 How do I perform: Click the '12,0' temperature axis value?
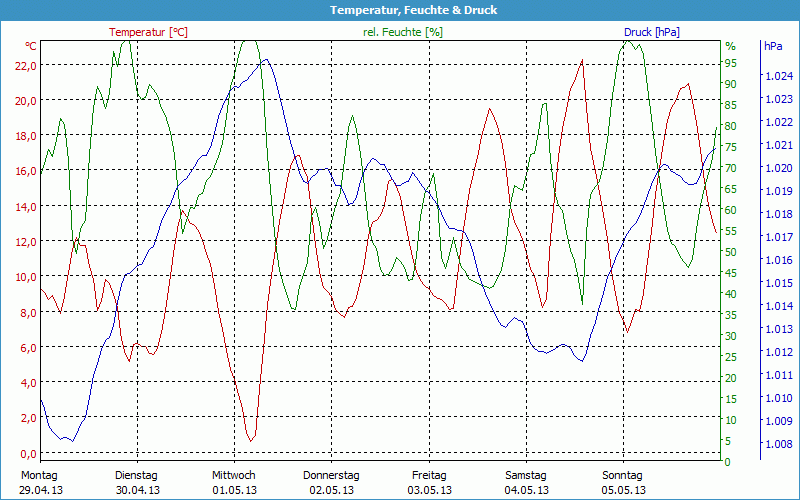point(26,242)
